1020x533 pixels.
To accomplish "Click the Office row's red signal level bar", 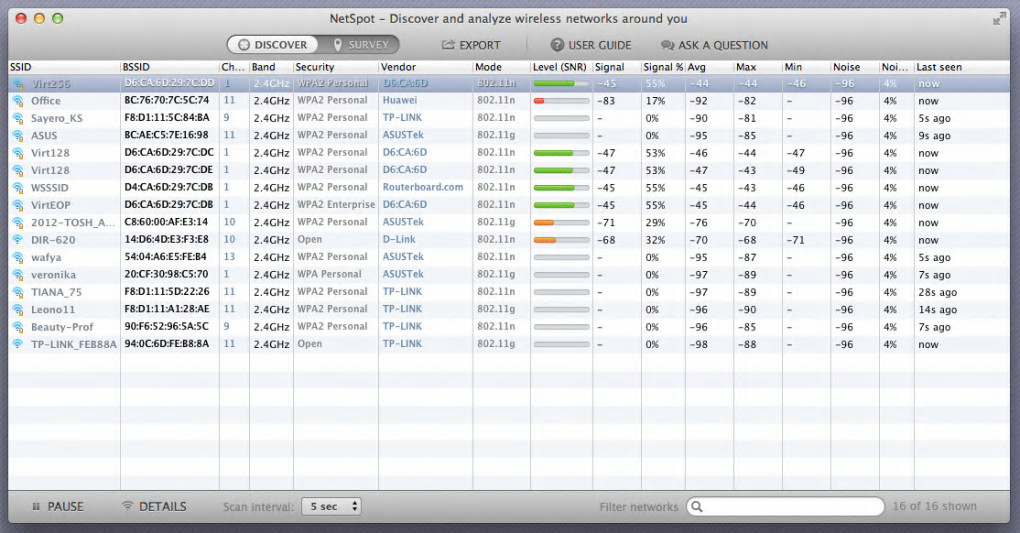I will coord(561,101).
